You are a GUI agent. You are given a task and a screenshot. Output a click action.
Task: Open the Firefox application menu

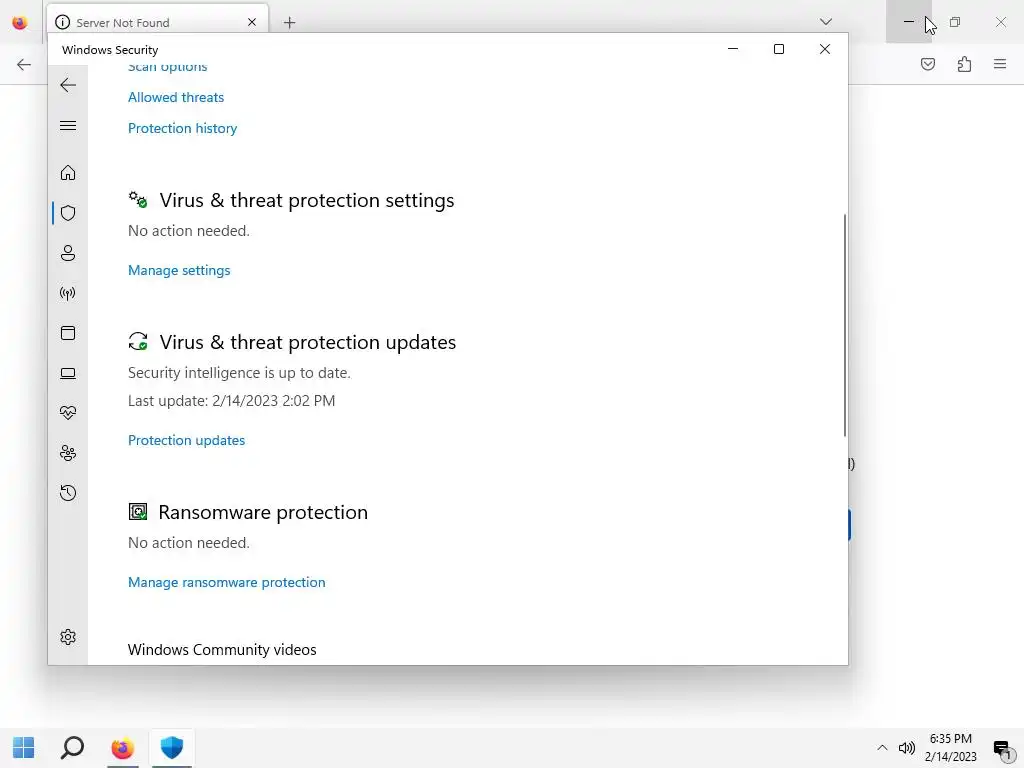[1000, 64]
